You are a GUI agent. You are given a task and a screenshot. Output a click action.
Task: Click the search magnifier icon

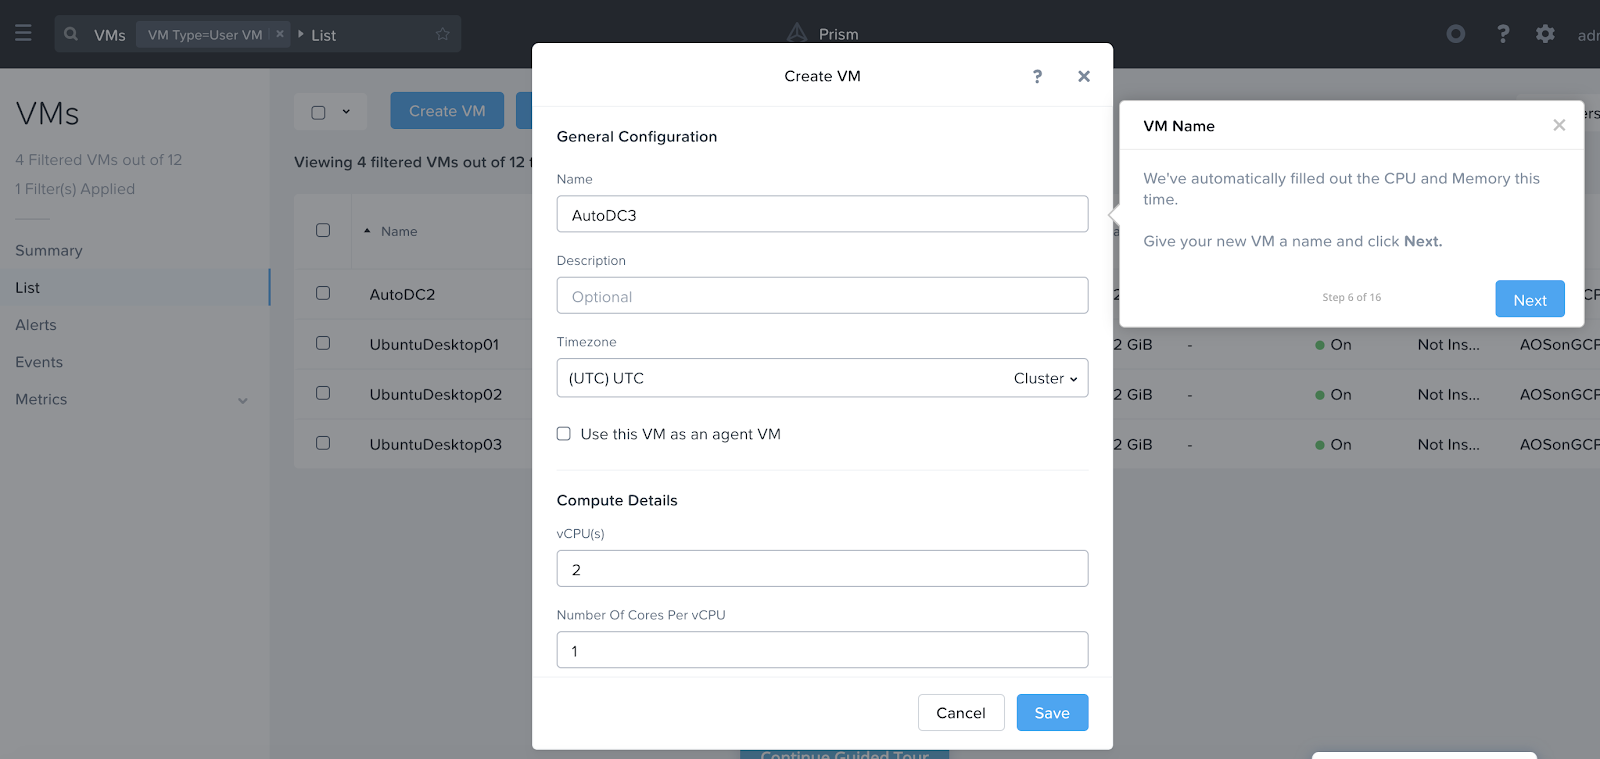tap(71, 34)
